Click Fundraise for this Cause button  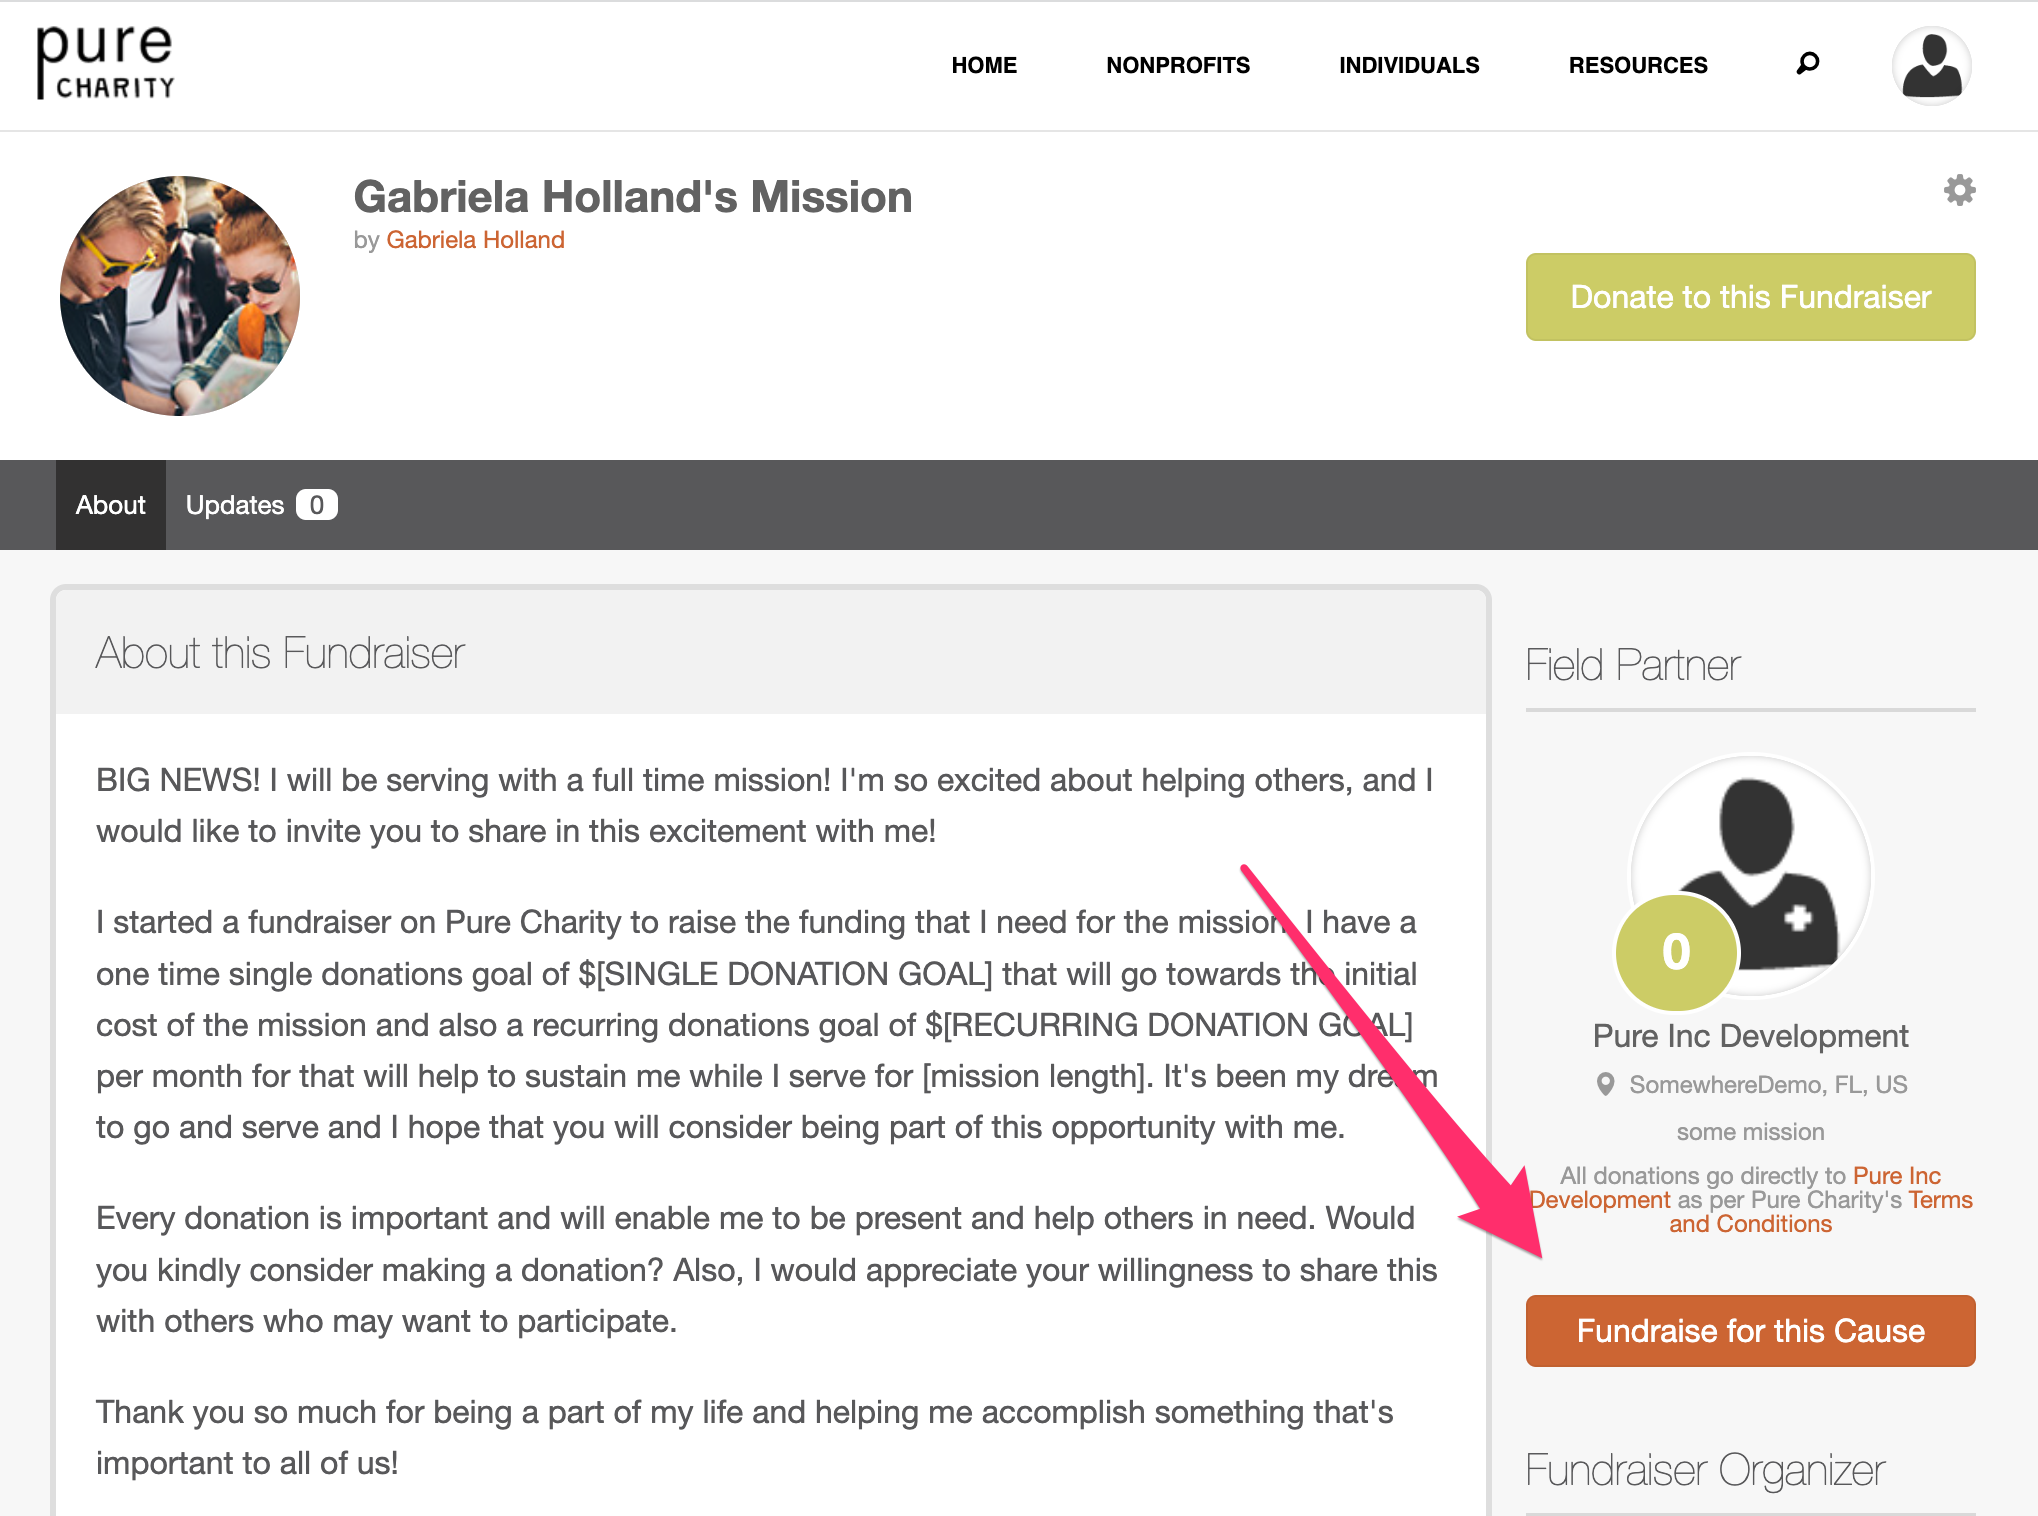click(1750, 1331)
